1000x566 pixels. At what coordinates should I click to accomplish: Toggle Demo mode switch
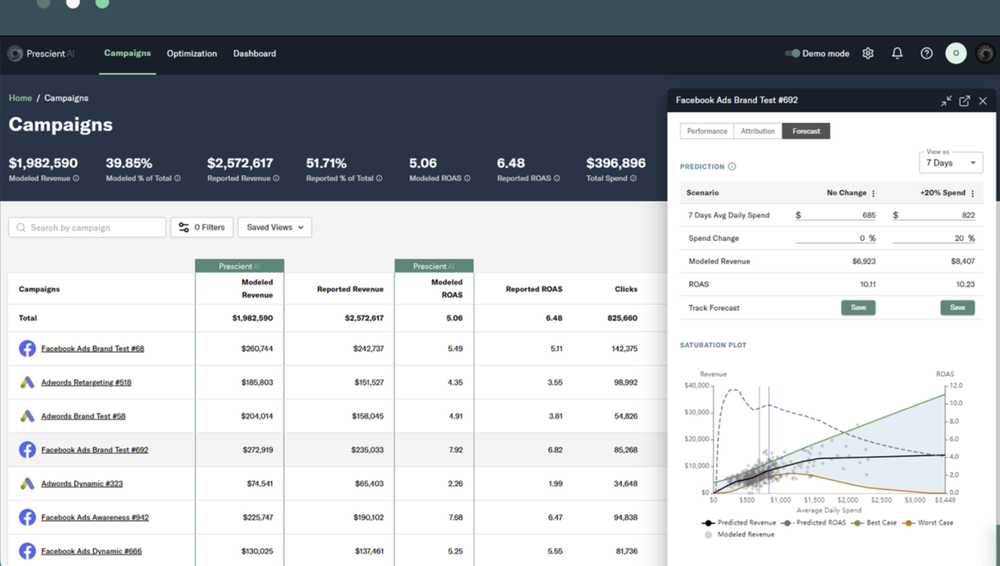(x=792, y=53)
